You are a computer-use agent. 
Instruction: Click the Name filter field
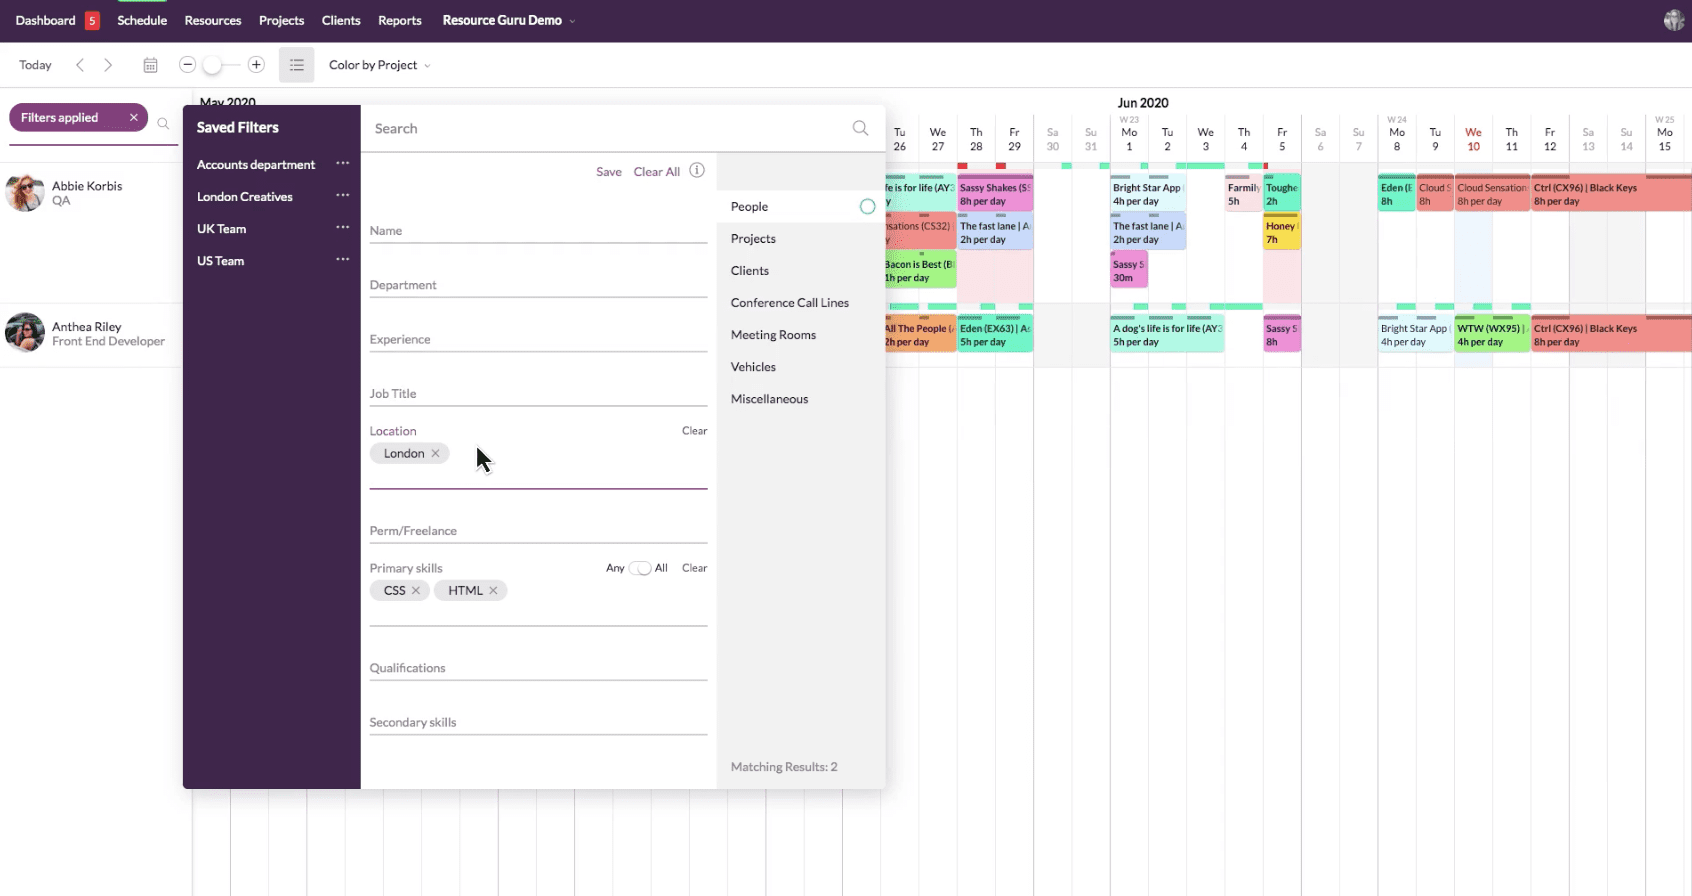(x=538, y=231)
